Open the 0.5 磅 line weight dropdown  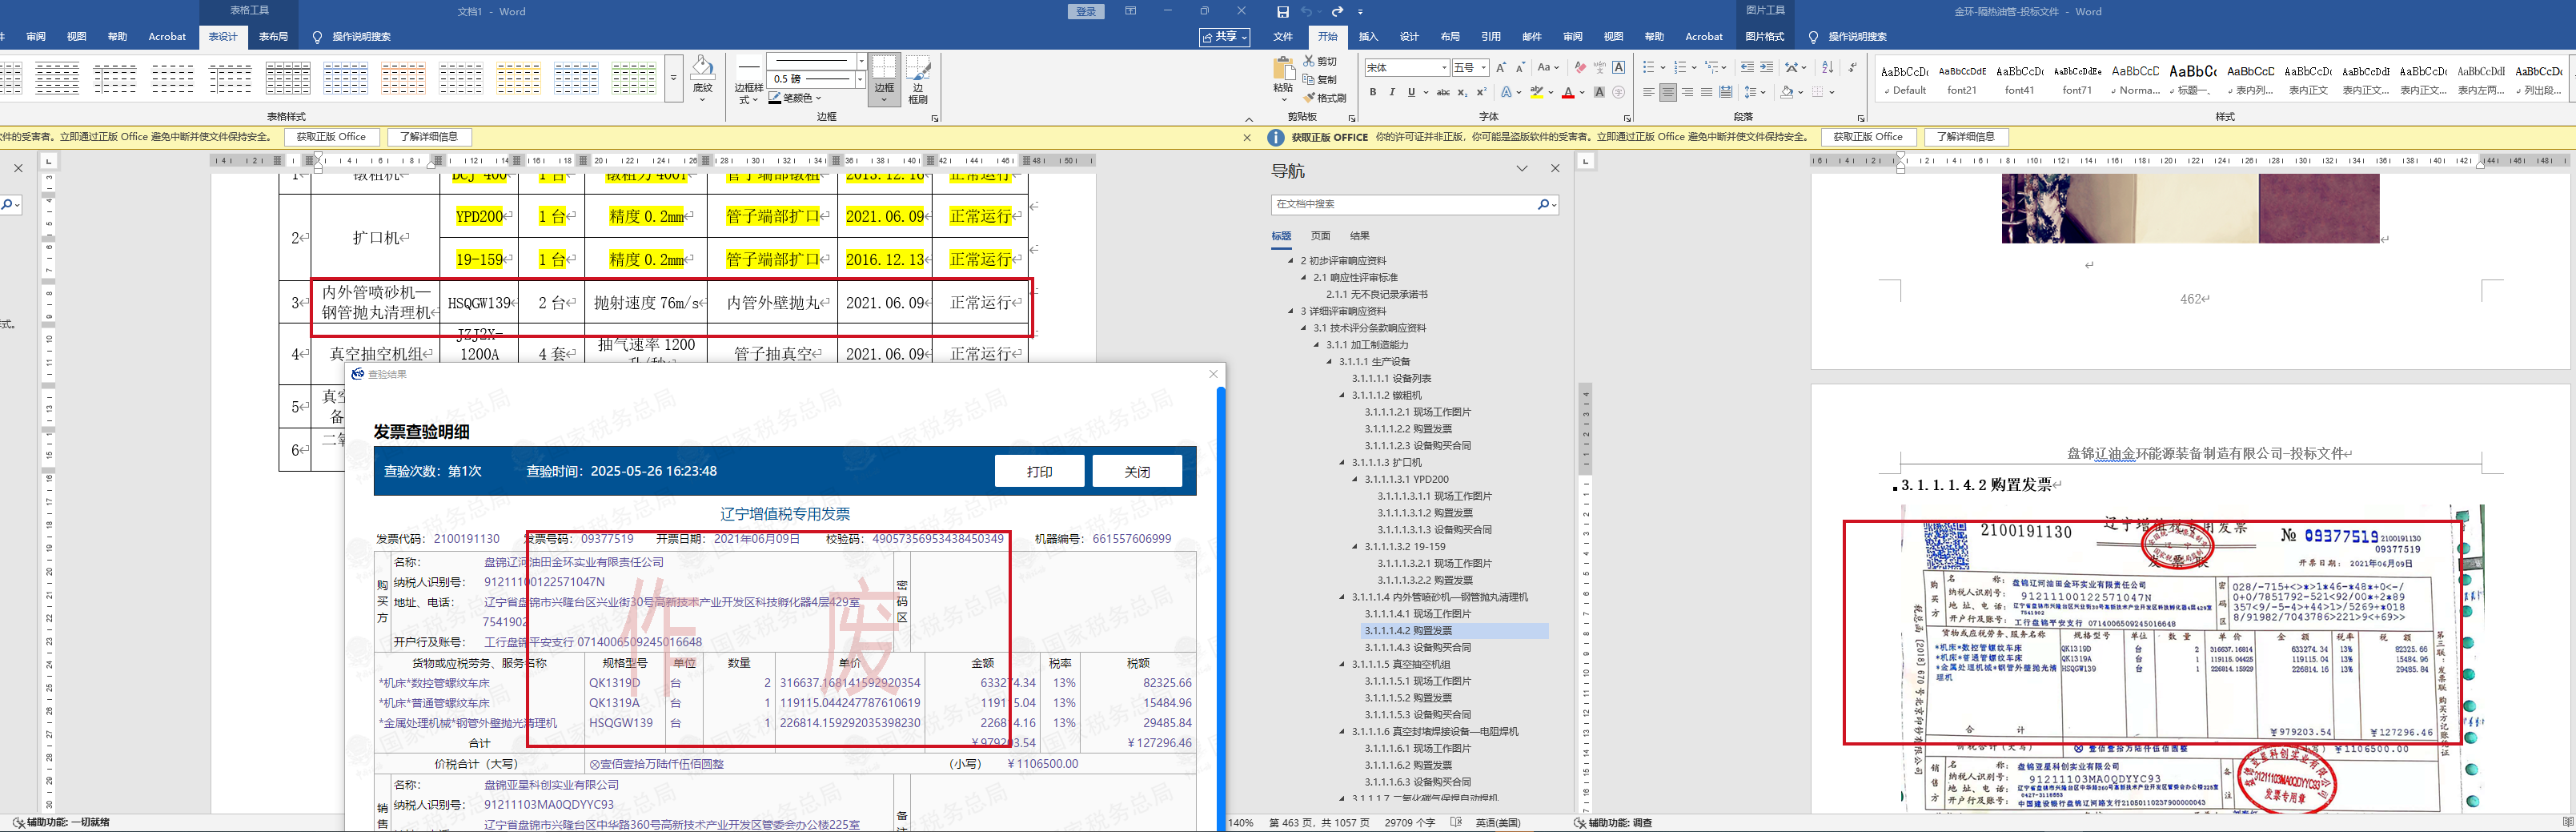(860, 79)
